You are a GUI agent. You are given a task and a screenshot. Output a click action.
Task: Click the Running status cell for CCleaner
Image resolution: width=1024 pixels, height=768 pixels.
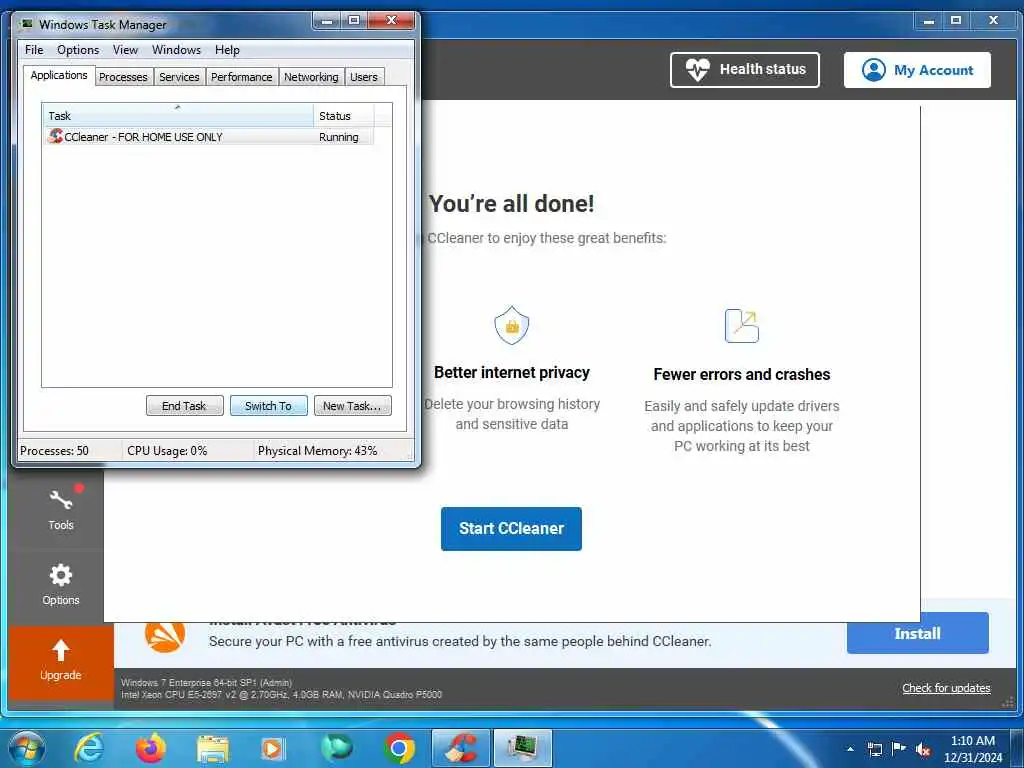click(x=339, y=137)
